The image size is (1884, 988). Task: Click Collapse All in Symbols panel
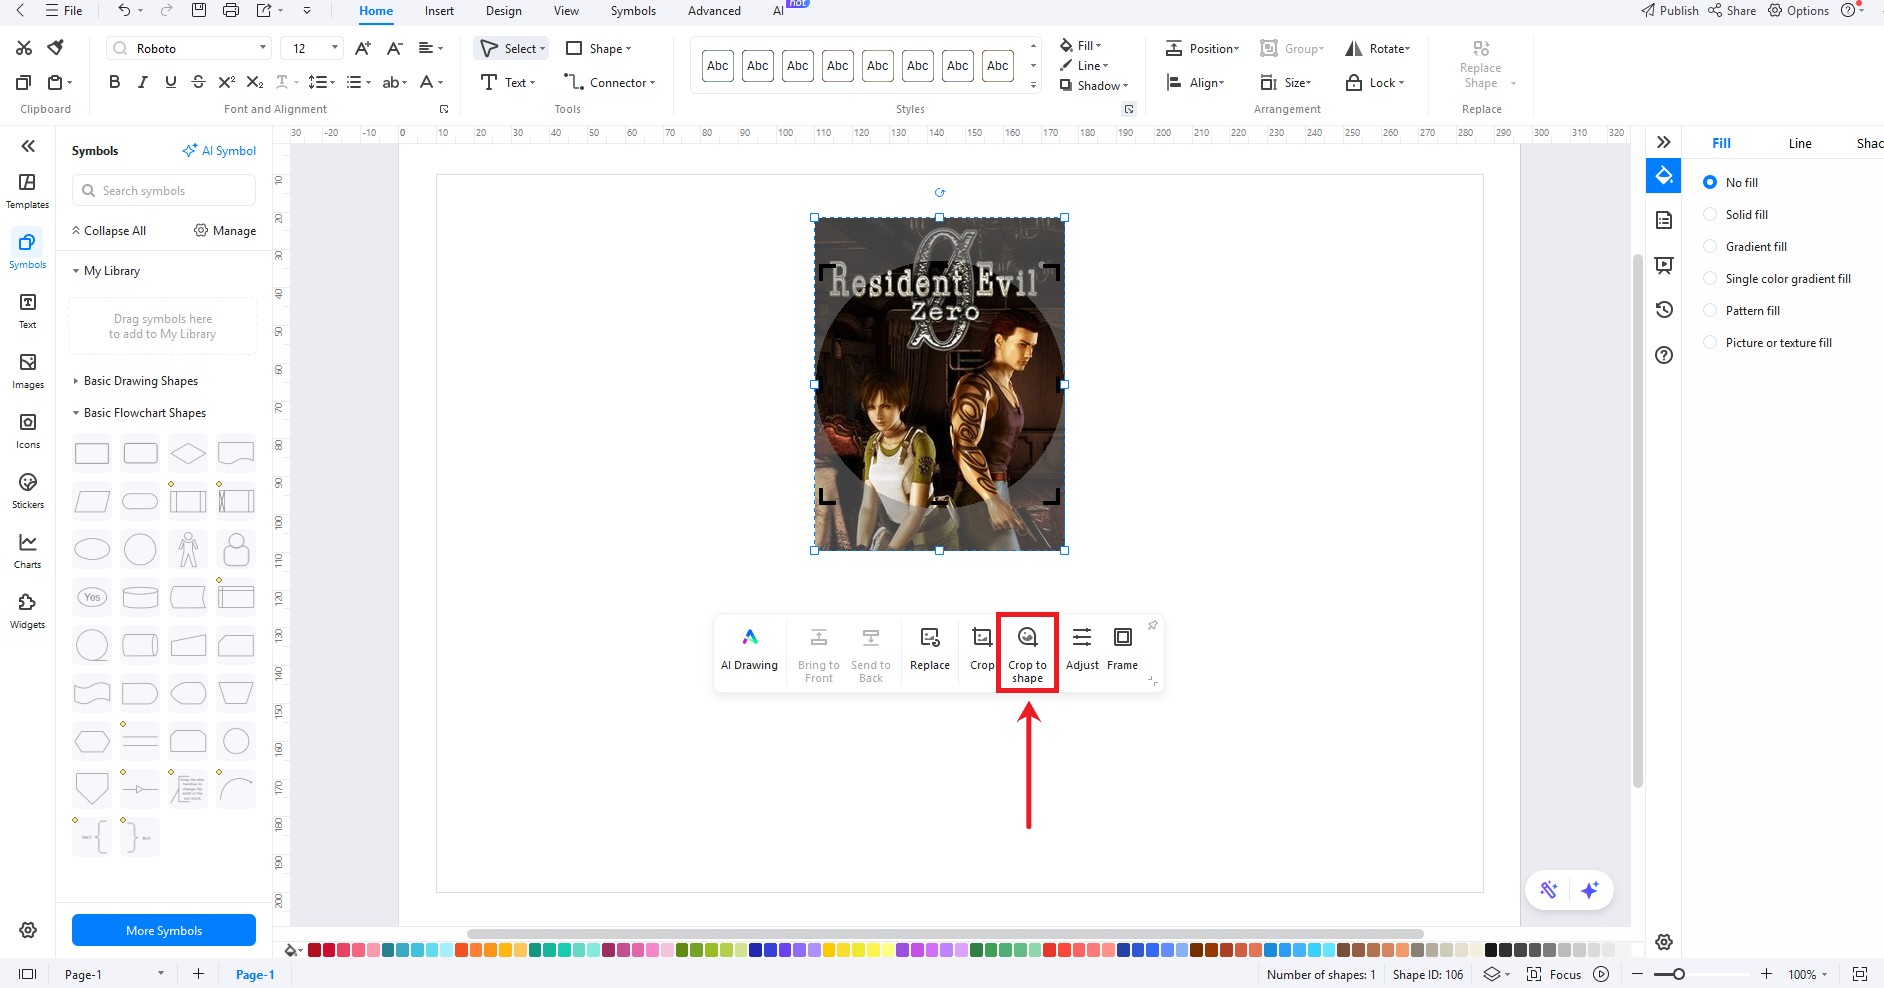[x=108, y=231]
